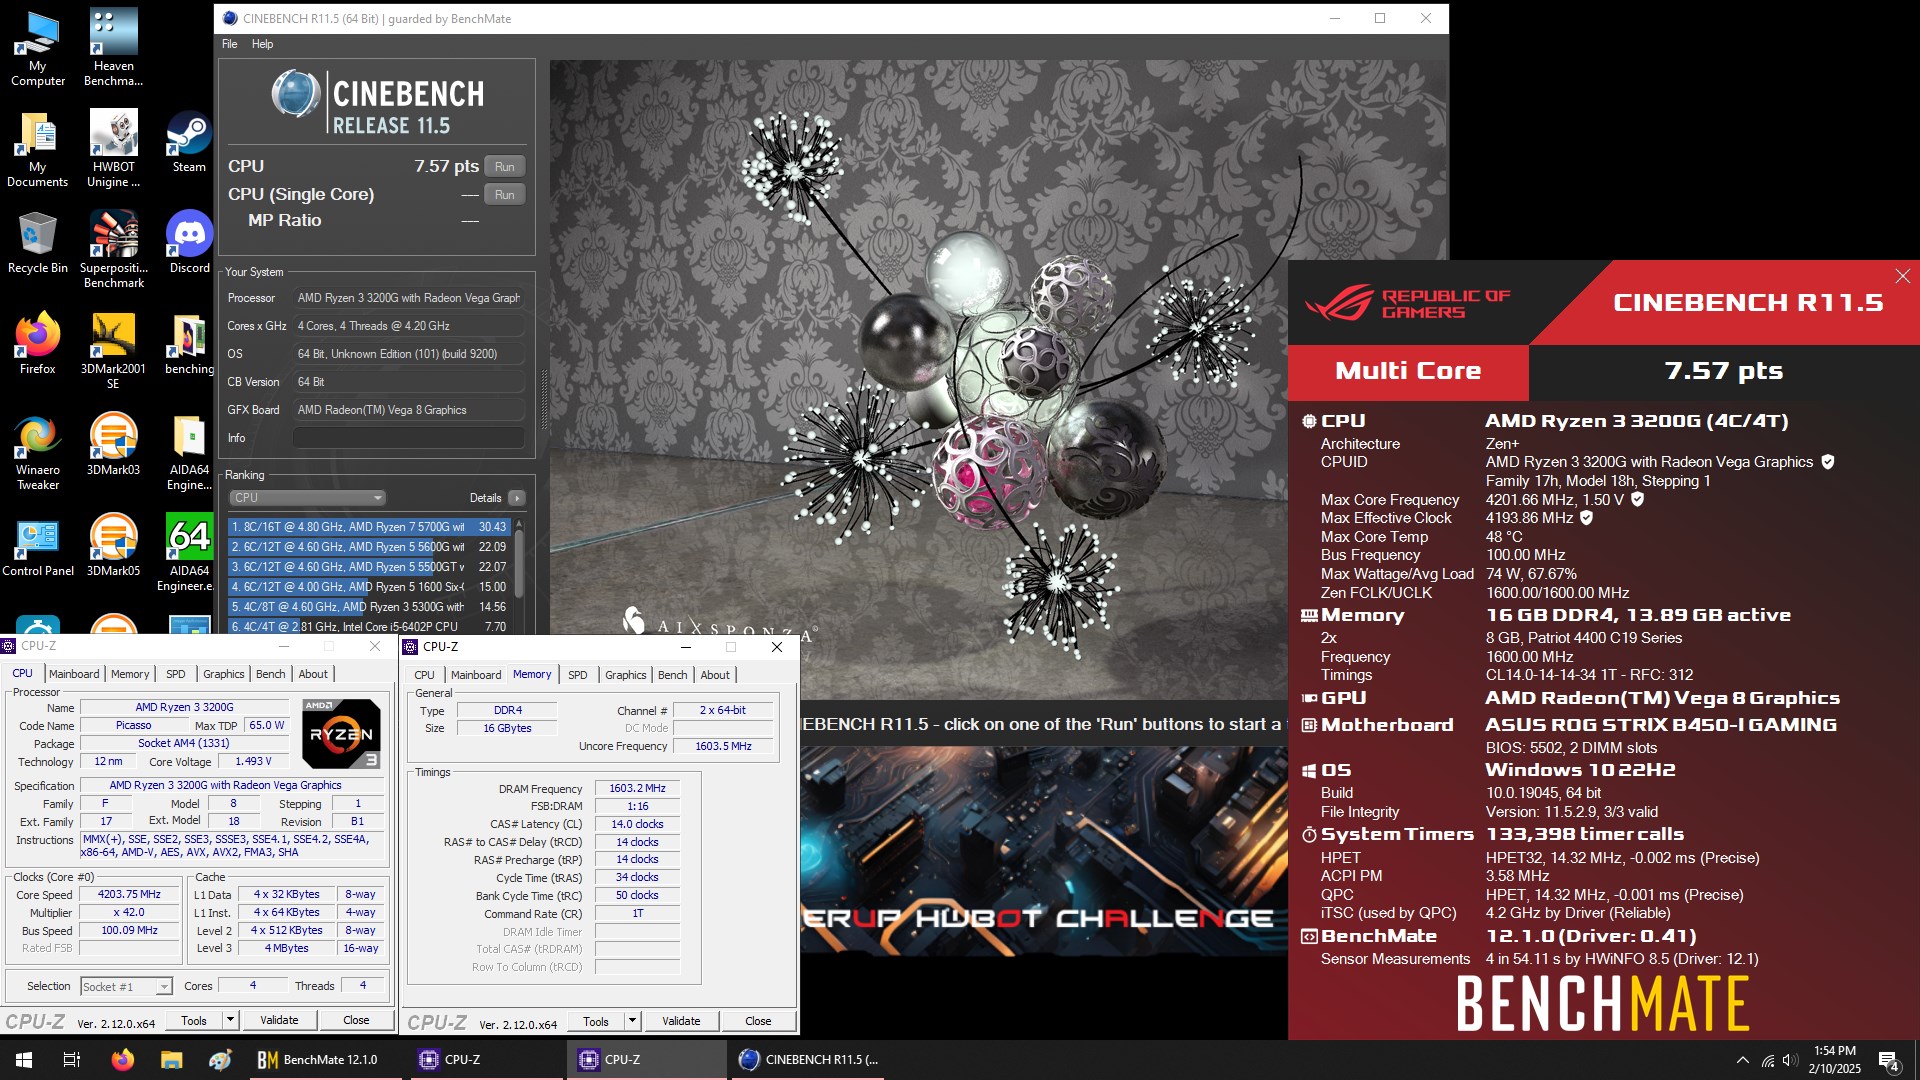Open the 3DMark2001 SE shortcut
The height and width of the screenshot is (1080, 1920).
[113, 351]
